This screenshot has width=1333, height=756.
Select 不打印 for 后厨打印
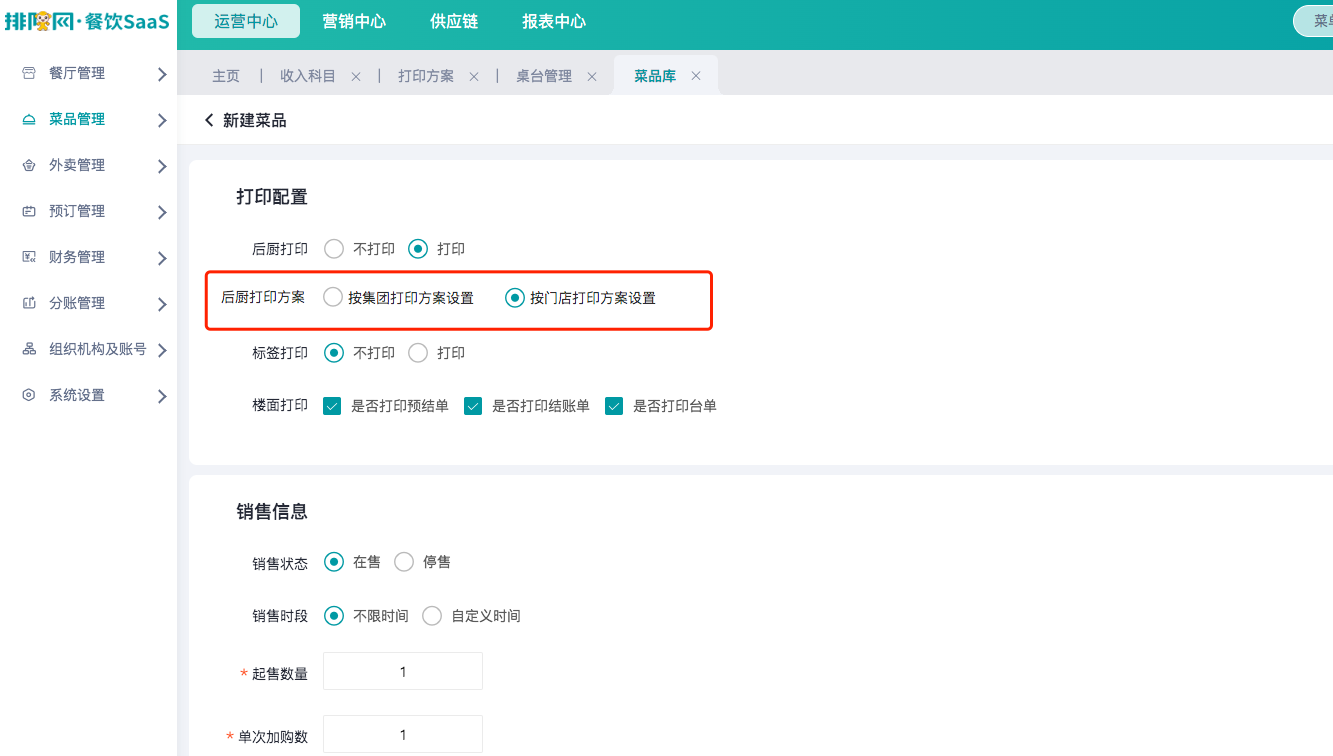(334, 249)
